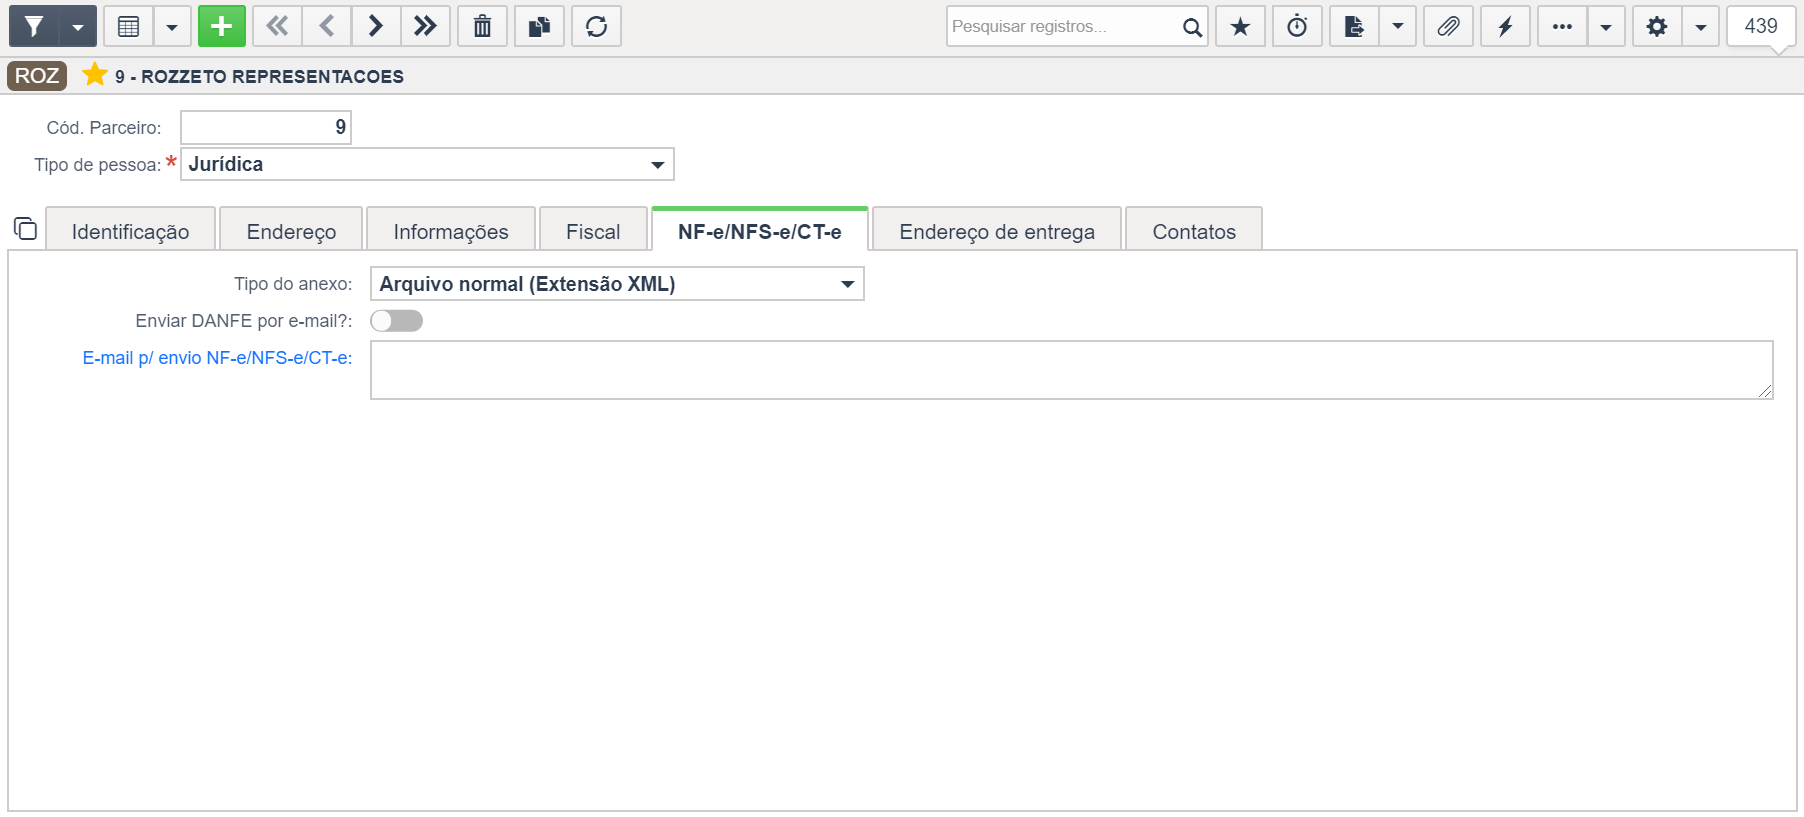Click the Pesquisar registros search field
Screen dimensions: 1804x817
(1063, 26)
